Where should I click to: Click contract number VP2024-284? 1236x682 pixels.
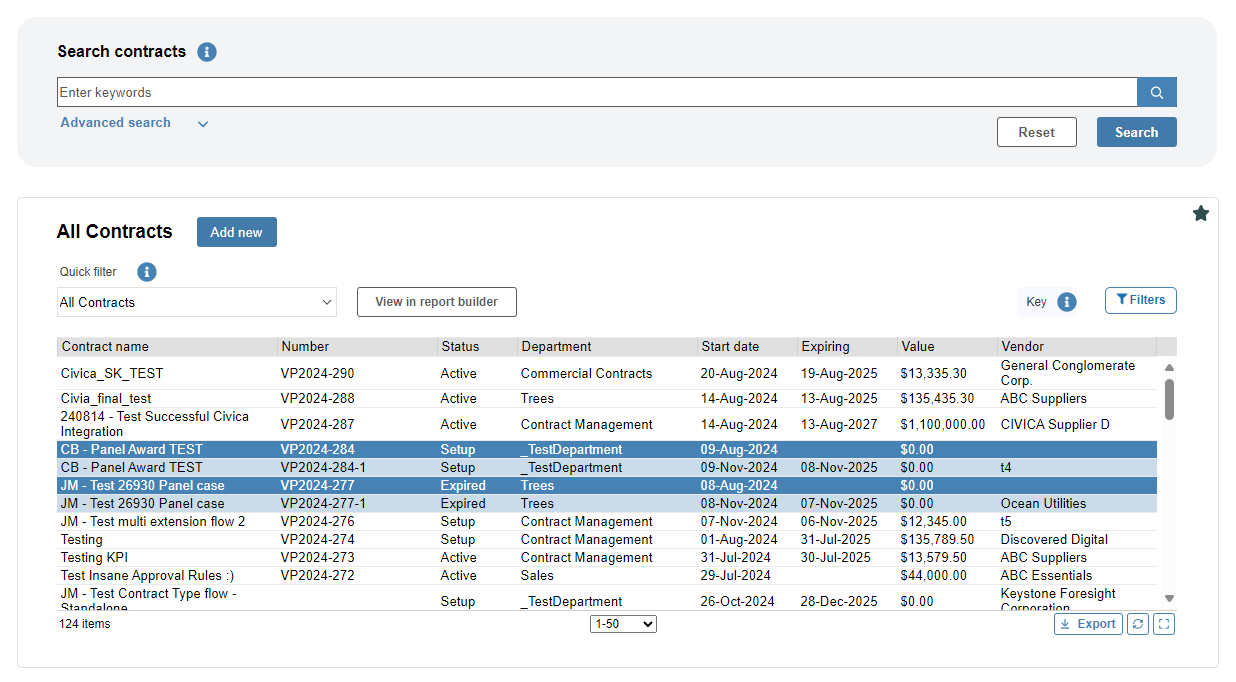click(317, 450)
